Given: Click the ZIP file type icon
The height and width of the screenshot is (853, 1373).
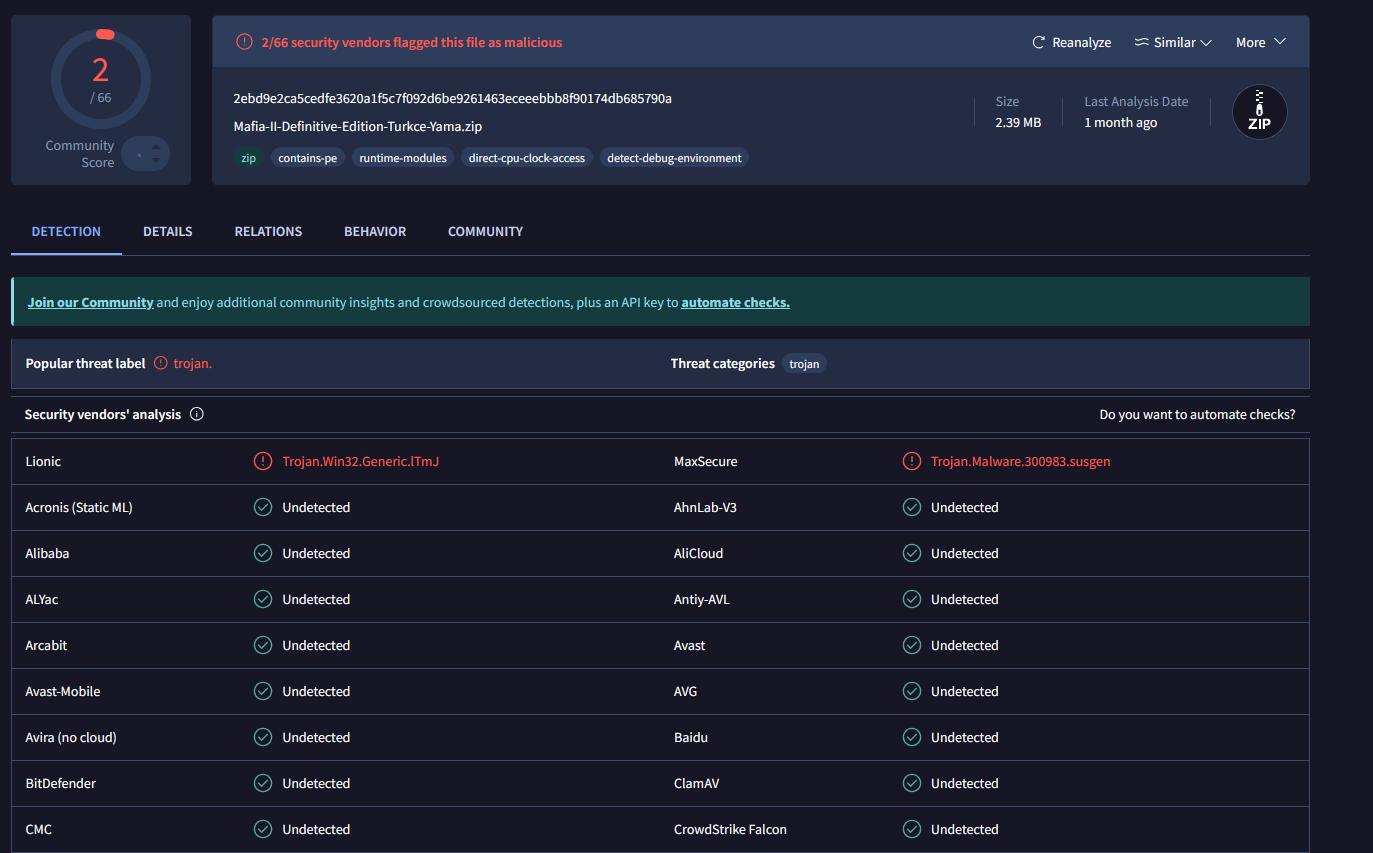Looking at the screenshot, I should (x=1259, y=112).
